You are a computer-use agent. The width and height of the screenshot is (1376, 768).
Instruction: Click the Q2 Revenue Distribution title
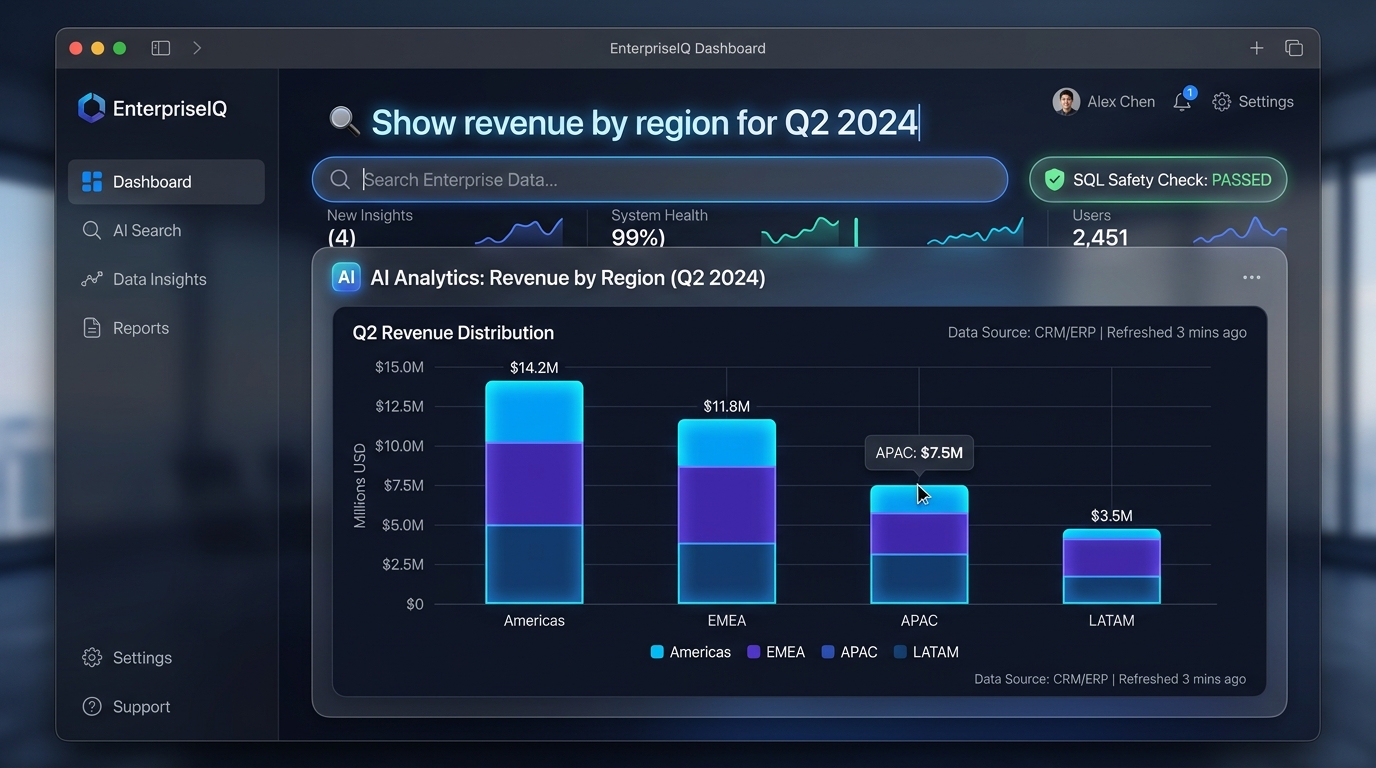click(x=453, y=333)
